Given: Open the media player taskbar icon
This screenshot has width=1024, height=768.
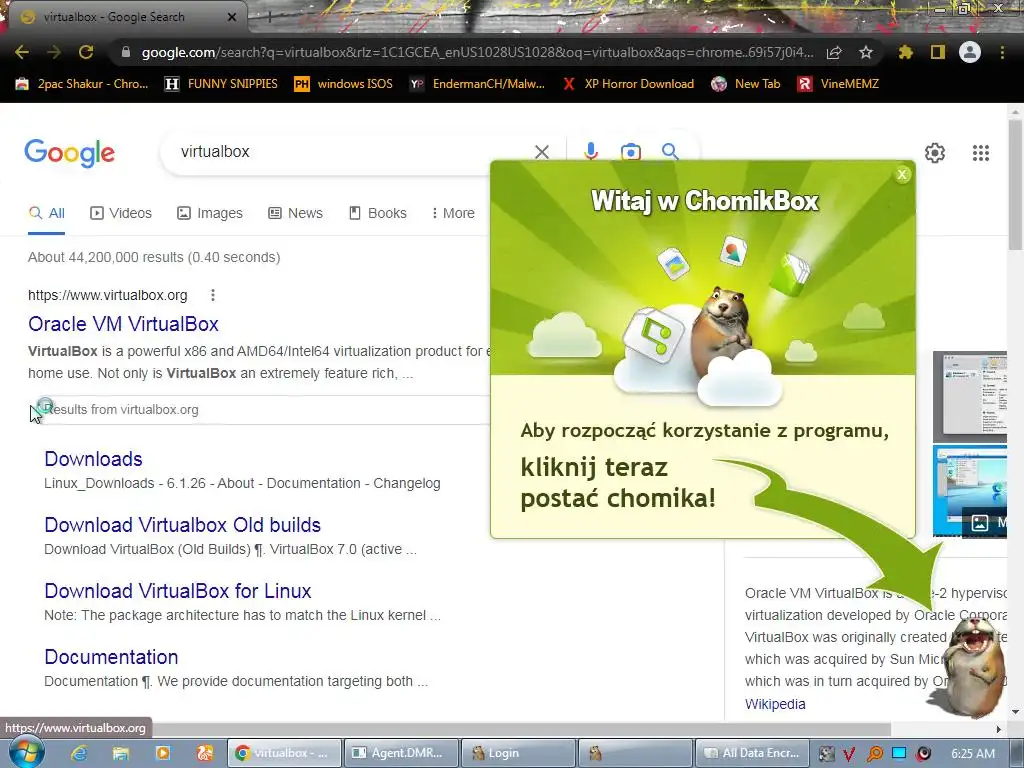Looking at the screenshot, I should [x=163, y=753].
